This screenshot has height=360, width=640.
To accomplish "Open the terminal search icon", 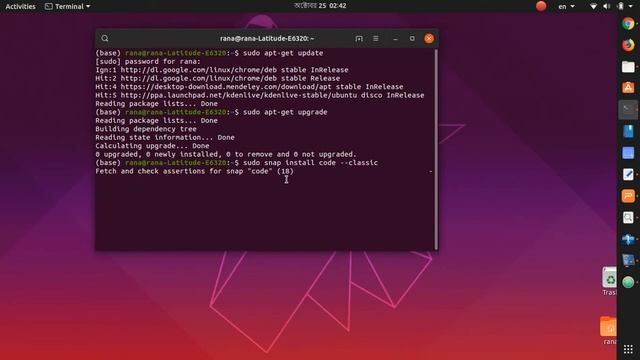I will [x=105, y=38].
